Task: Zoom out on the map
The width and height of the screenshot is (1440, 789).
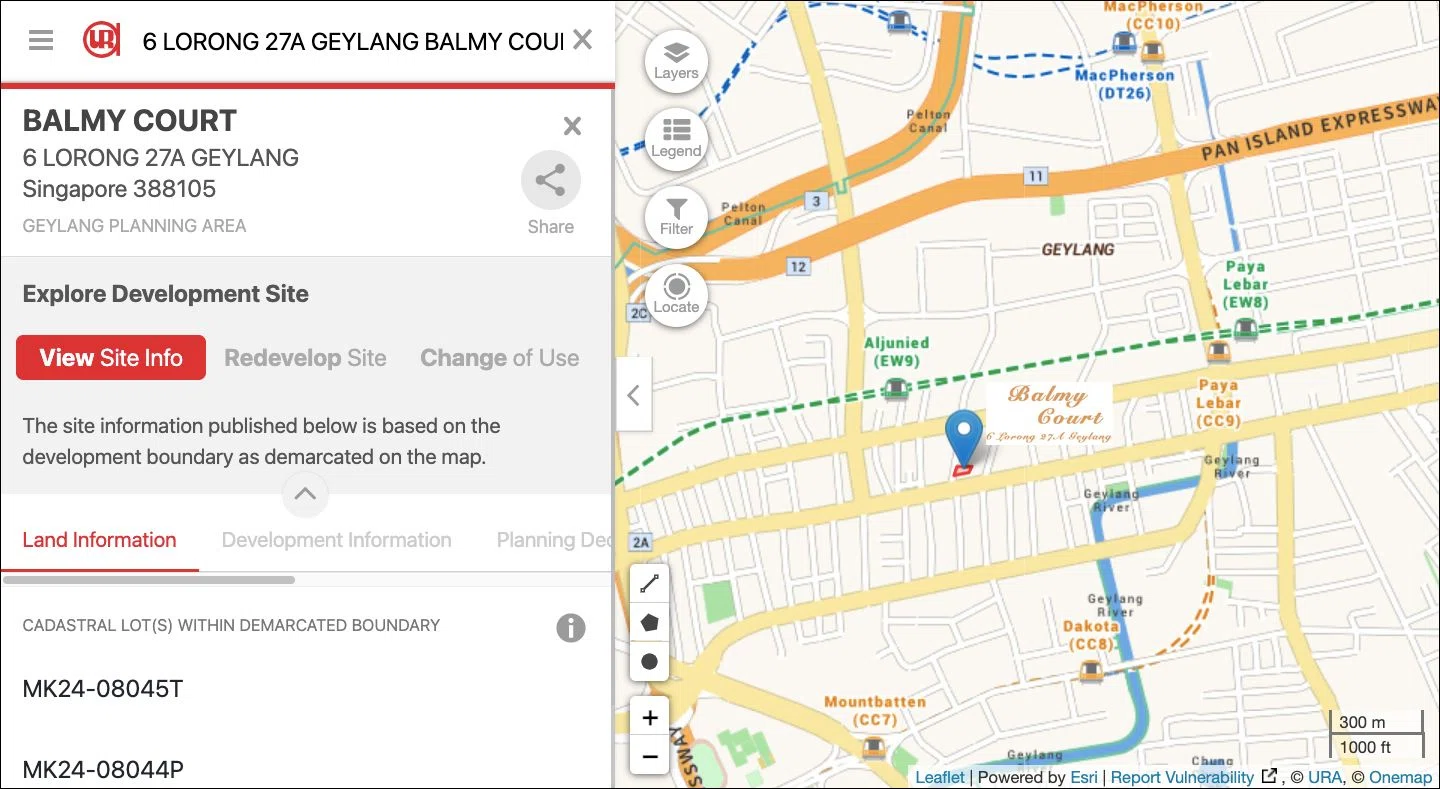Action: click(650, 756)
